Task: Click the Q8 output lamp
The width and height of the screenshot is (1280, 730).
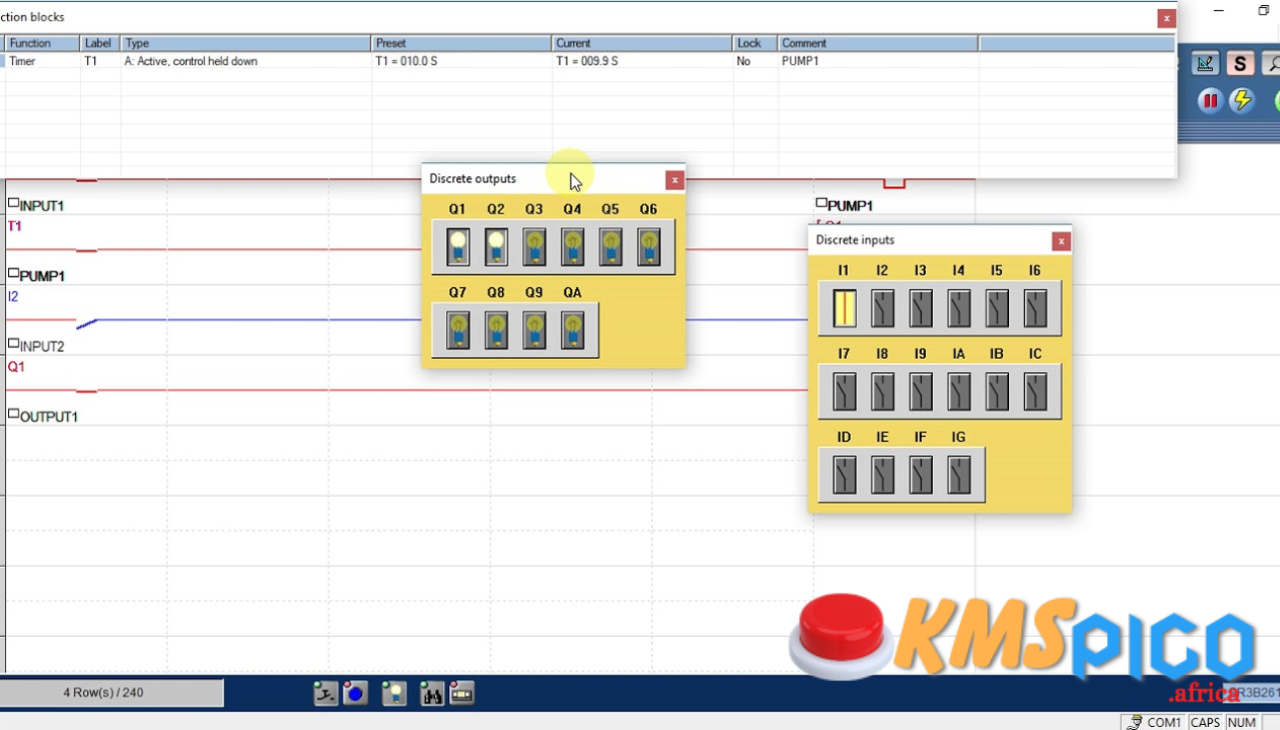Action: 496,330
